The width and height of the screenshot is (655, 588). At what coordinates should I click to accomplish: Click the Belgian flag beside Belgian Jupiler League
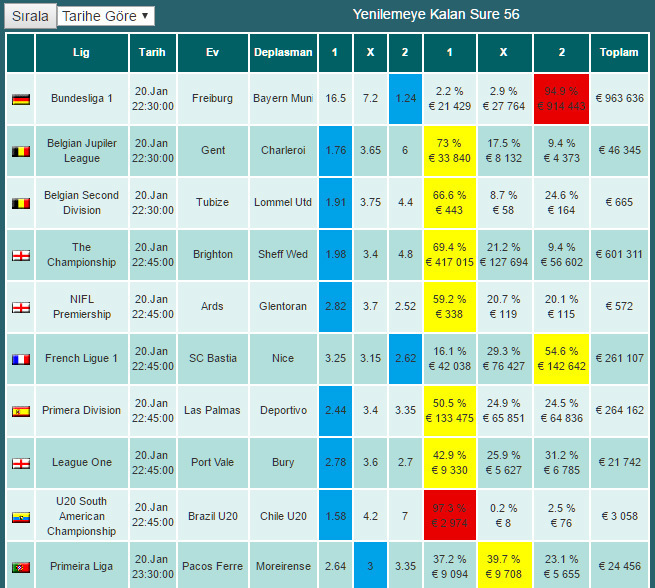(20, 151)
